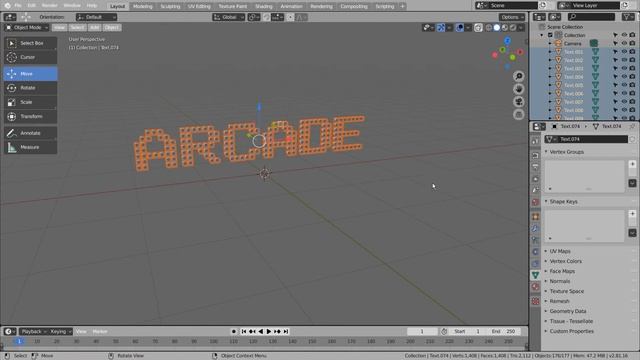Screen dimensions: 640x360
Task: Toggle auto keying record button
Action: [234, 331]
